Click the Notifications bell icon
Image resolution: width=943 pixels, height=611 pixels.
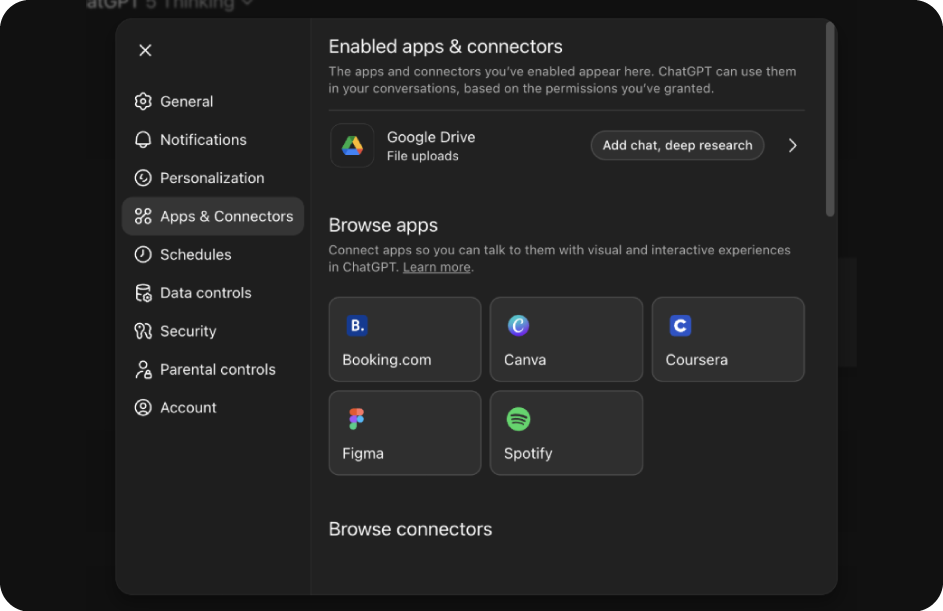(143, 140)
